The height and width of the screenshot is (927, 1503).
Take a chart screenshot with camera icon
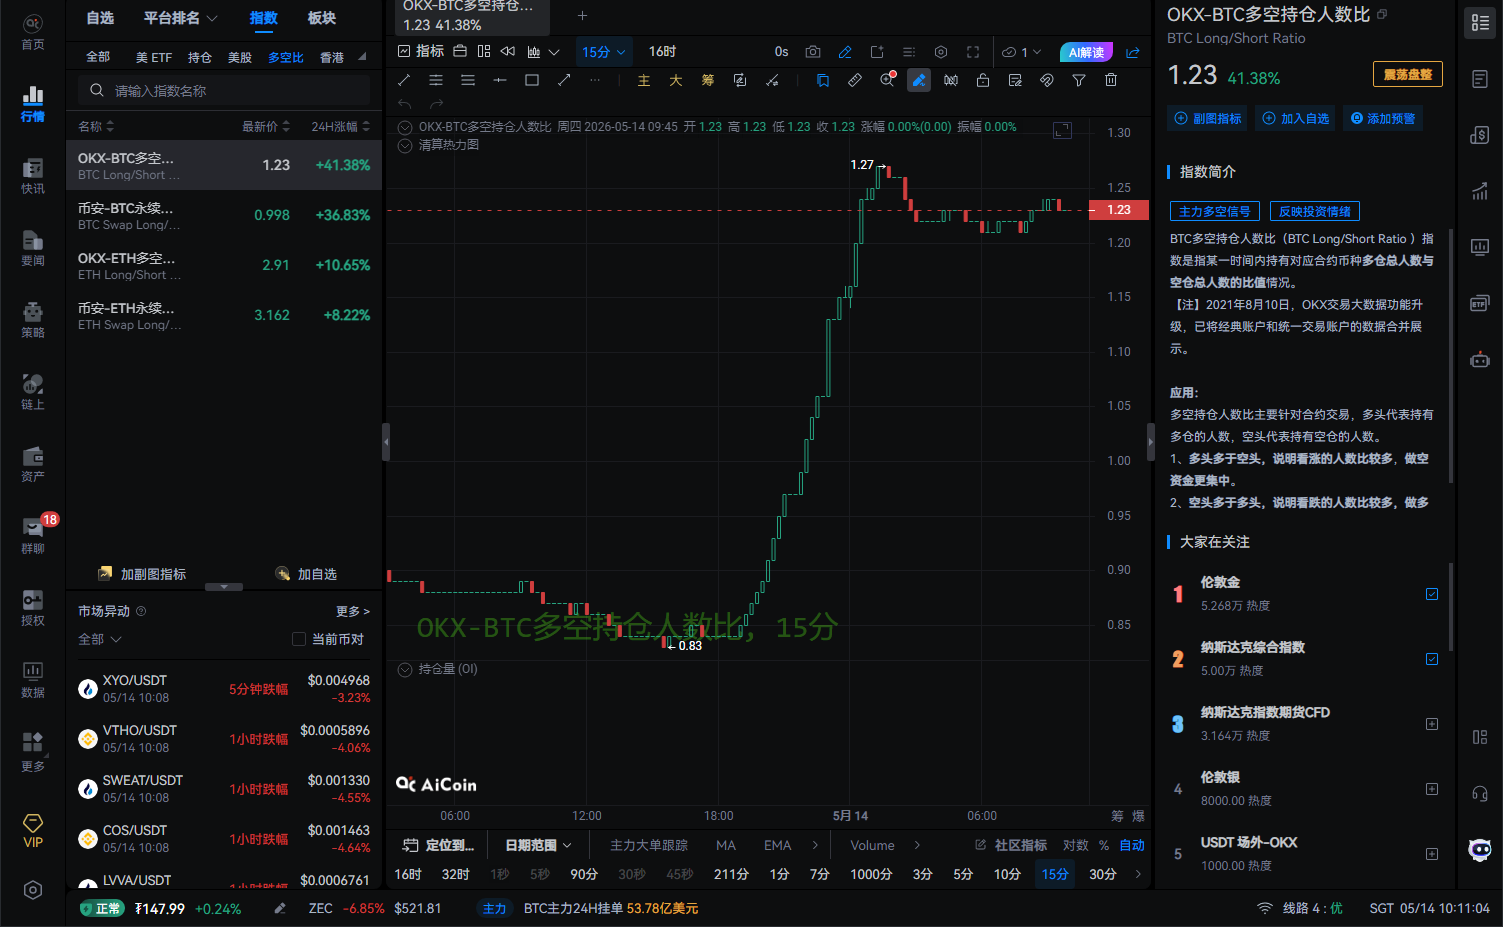813,52
